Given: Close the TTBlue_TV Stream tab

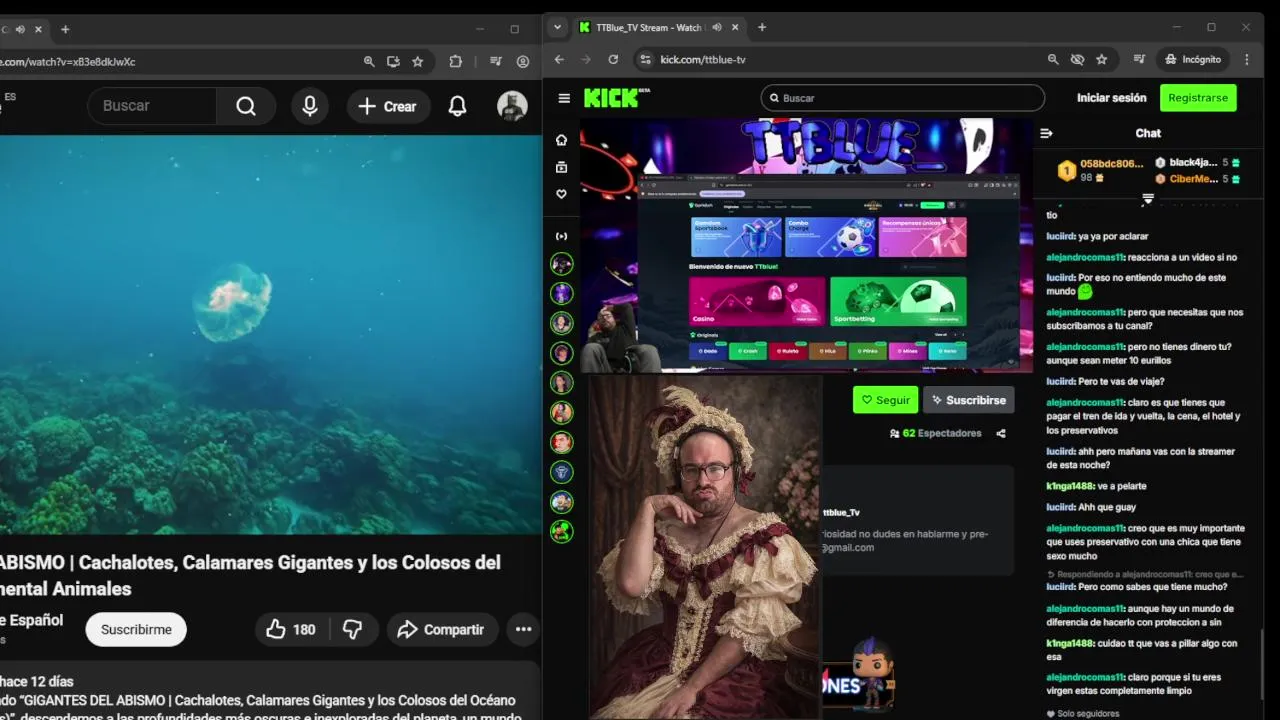Looking at the screenshot, I should click(x=736, y=28).
